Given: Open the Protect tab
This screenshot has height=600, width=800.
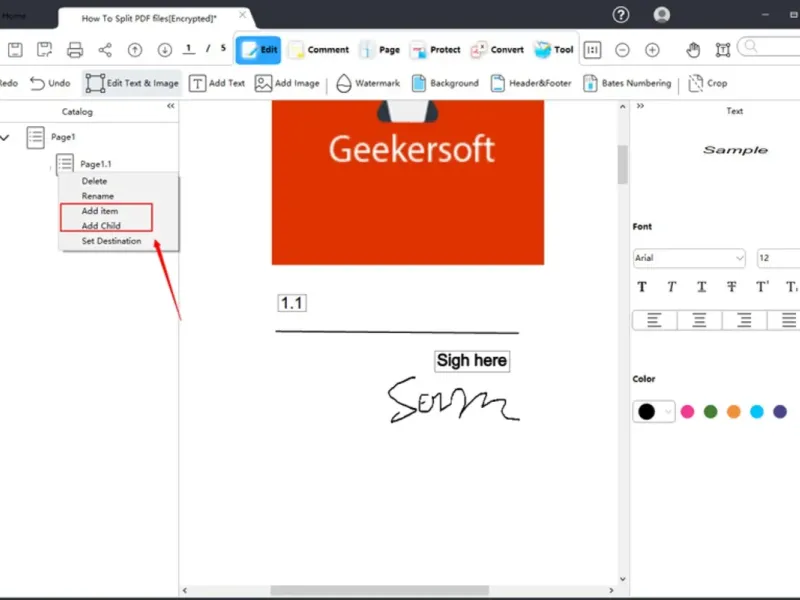Looking at the screenshot, I should pos(435,49).
